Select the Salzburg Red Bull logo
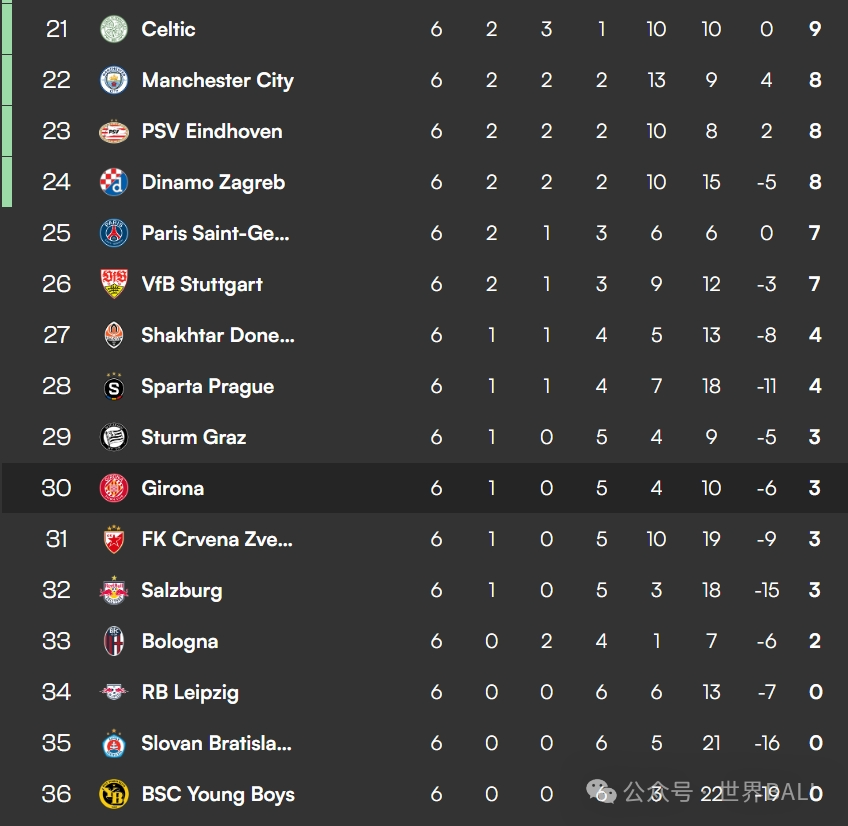The image size is (848, 826). click(x=114, y=590)
